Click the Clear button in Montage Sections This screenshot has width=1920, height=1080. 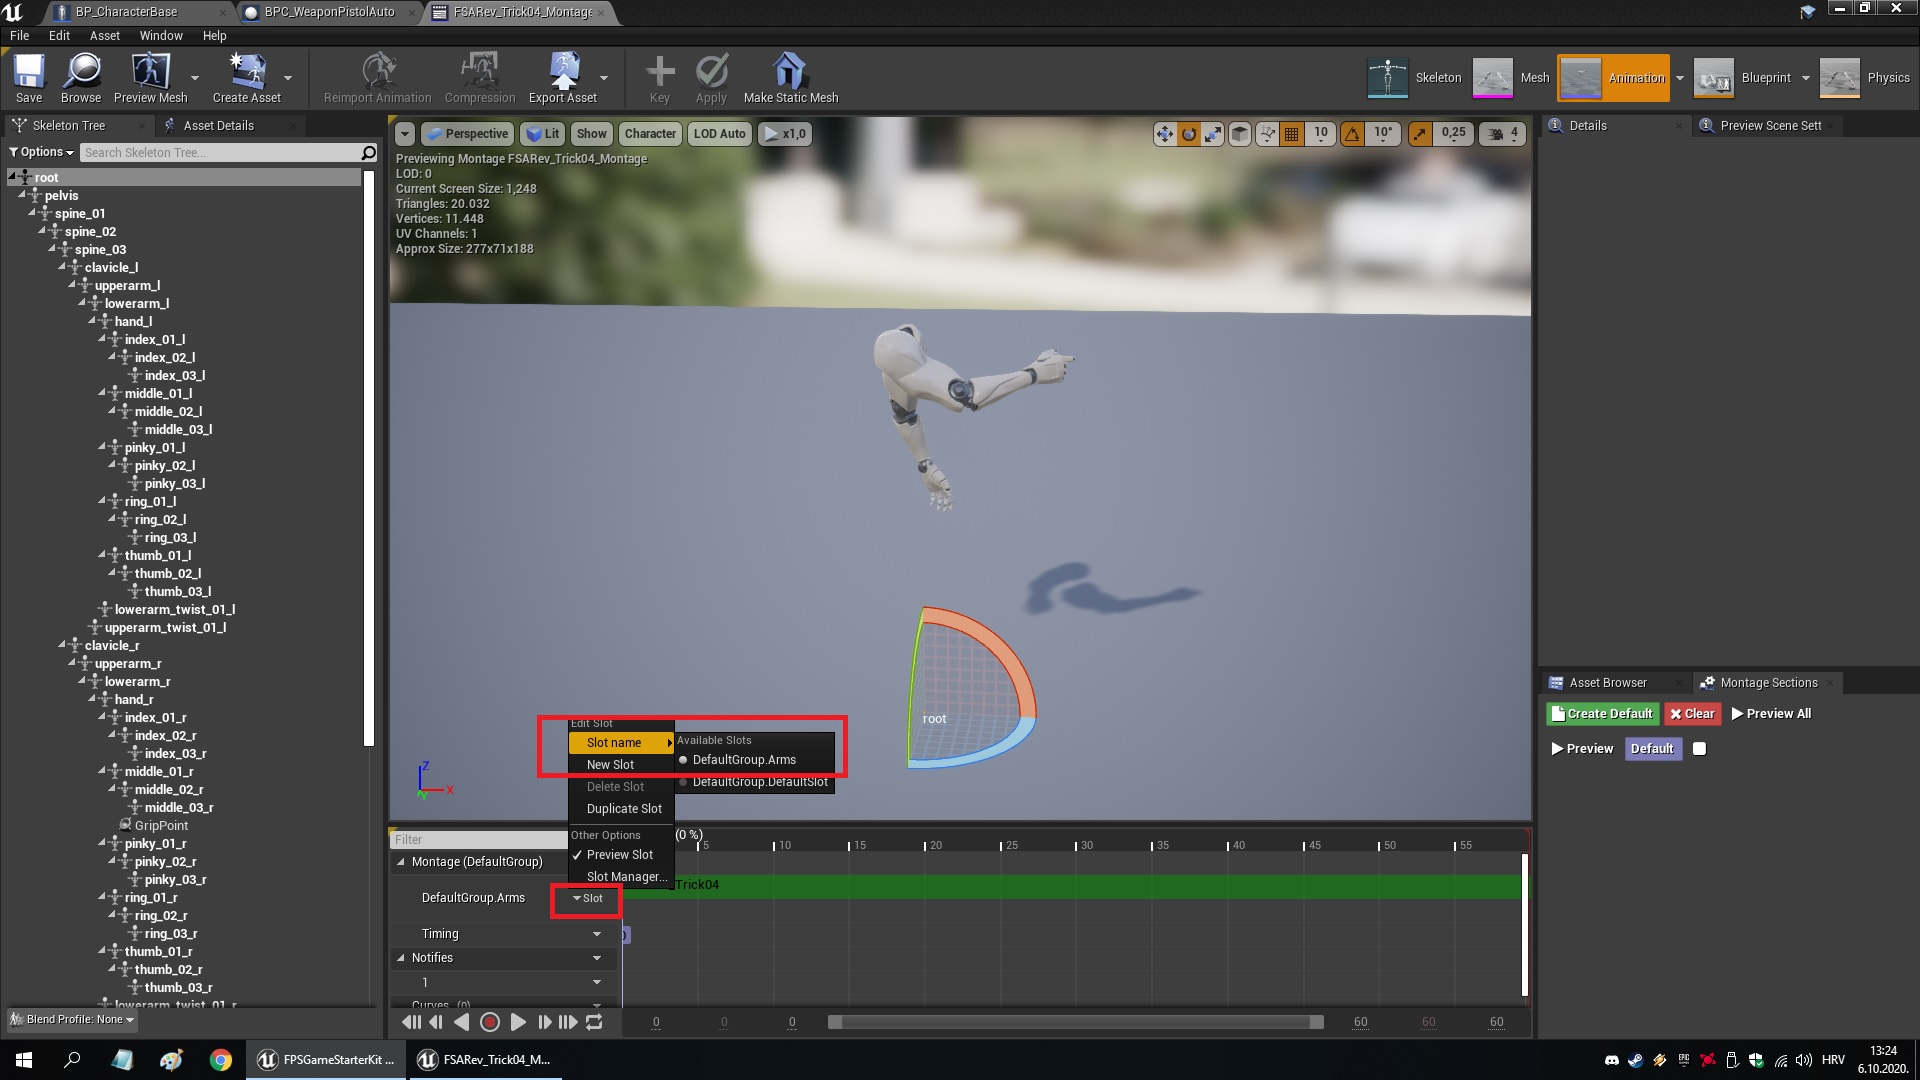click(x=1691, y=713)
